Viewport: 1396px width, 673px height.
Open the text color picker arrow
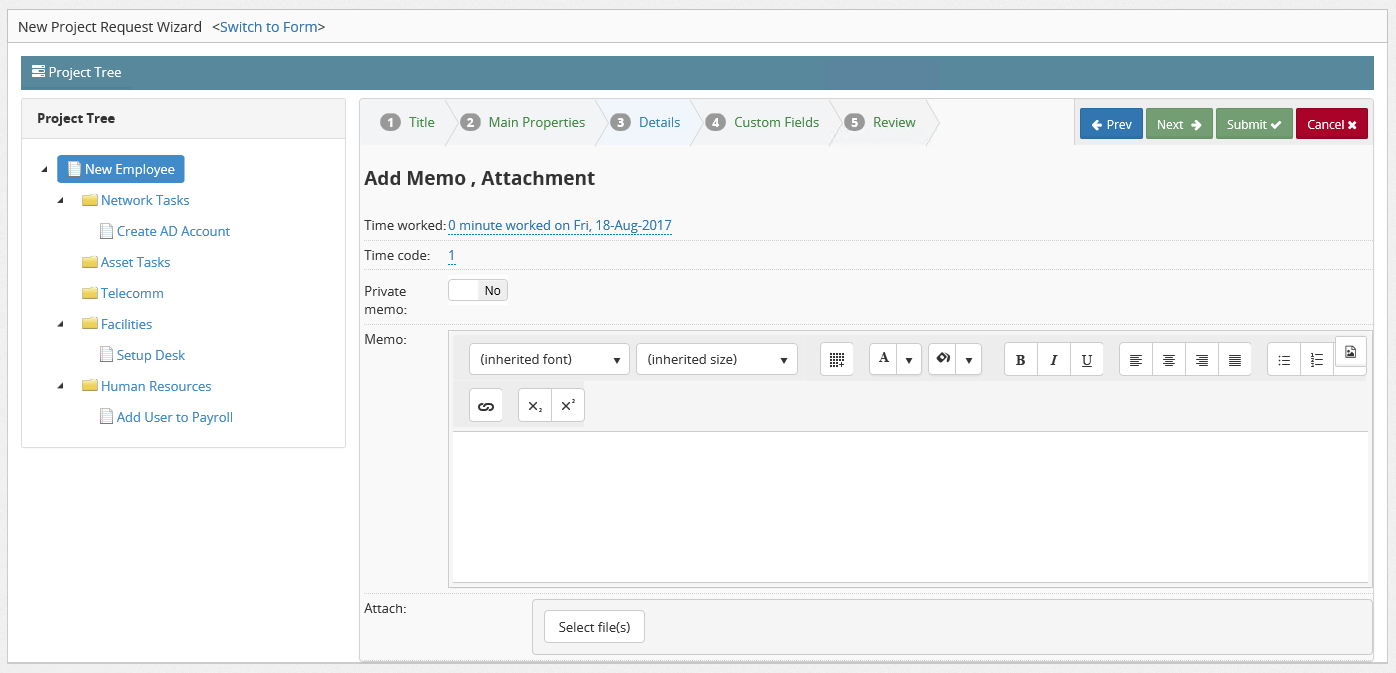click(x=908, y=360)
